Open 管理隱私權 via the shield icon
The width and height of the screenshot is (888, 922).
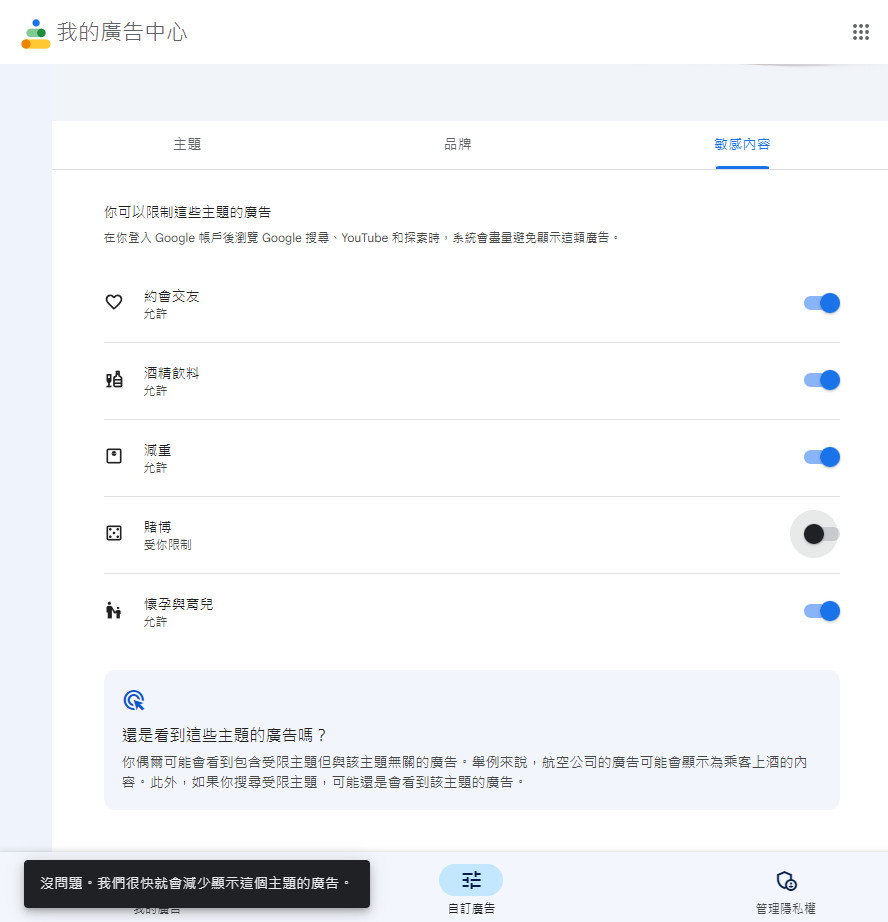tap(786, 880)
